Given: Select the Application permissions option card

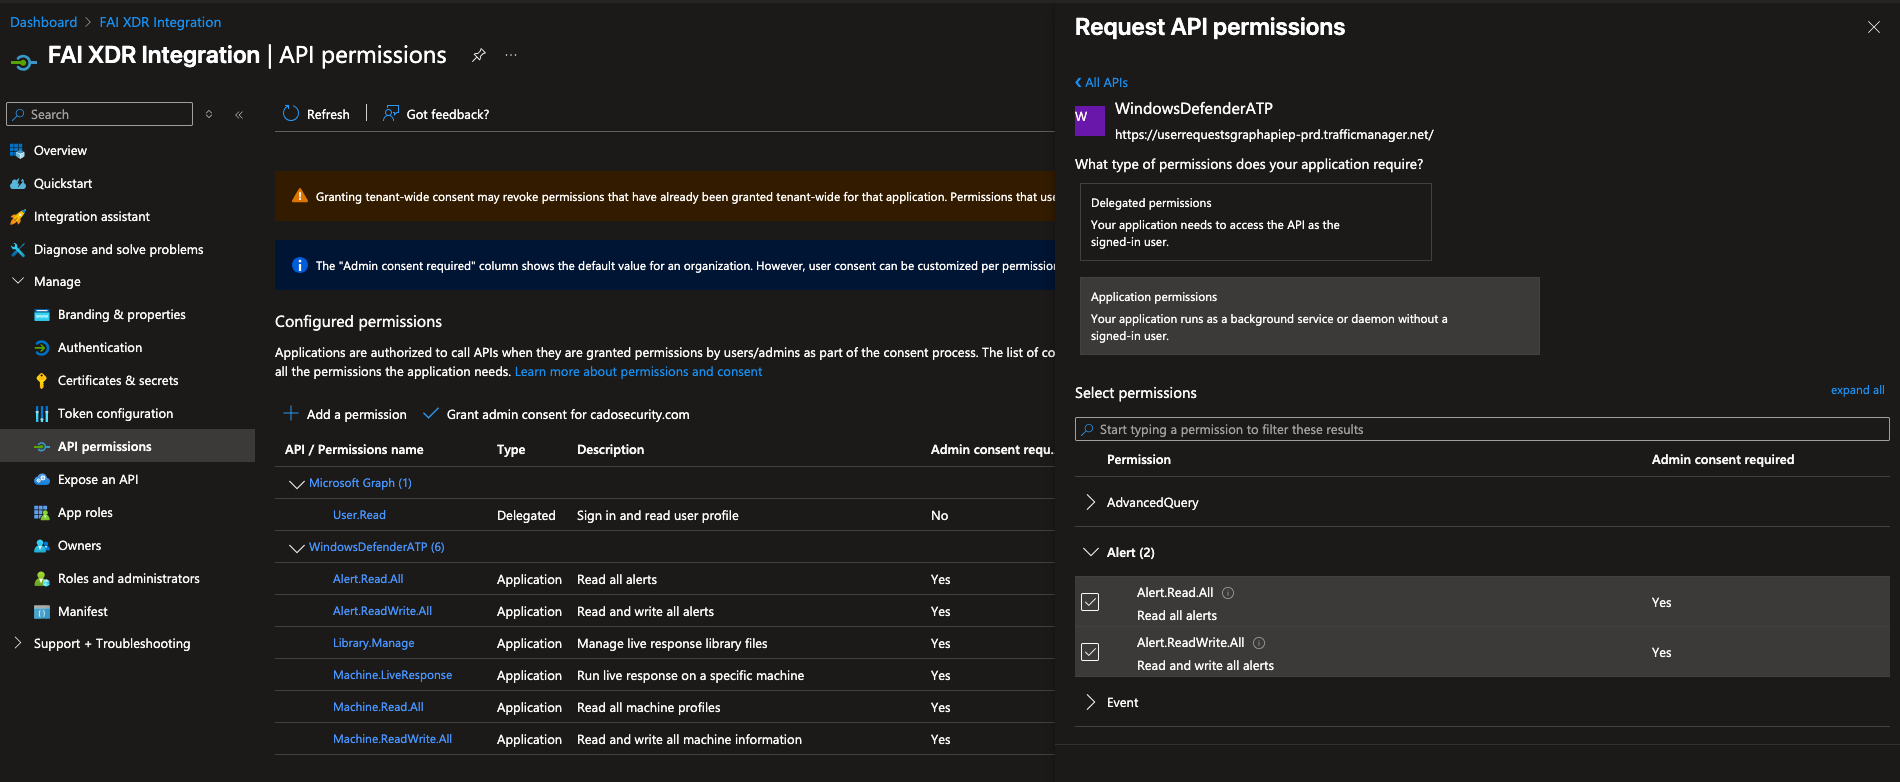Looking at the screenshot, I should 1309,316.
